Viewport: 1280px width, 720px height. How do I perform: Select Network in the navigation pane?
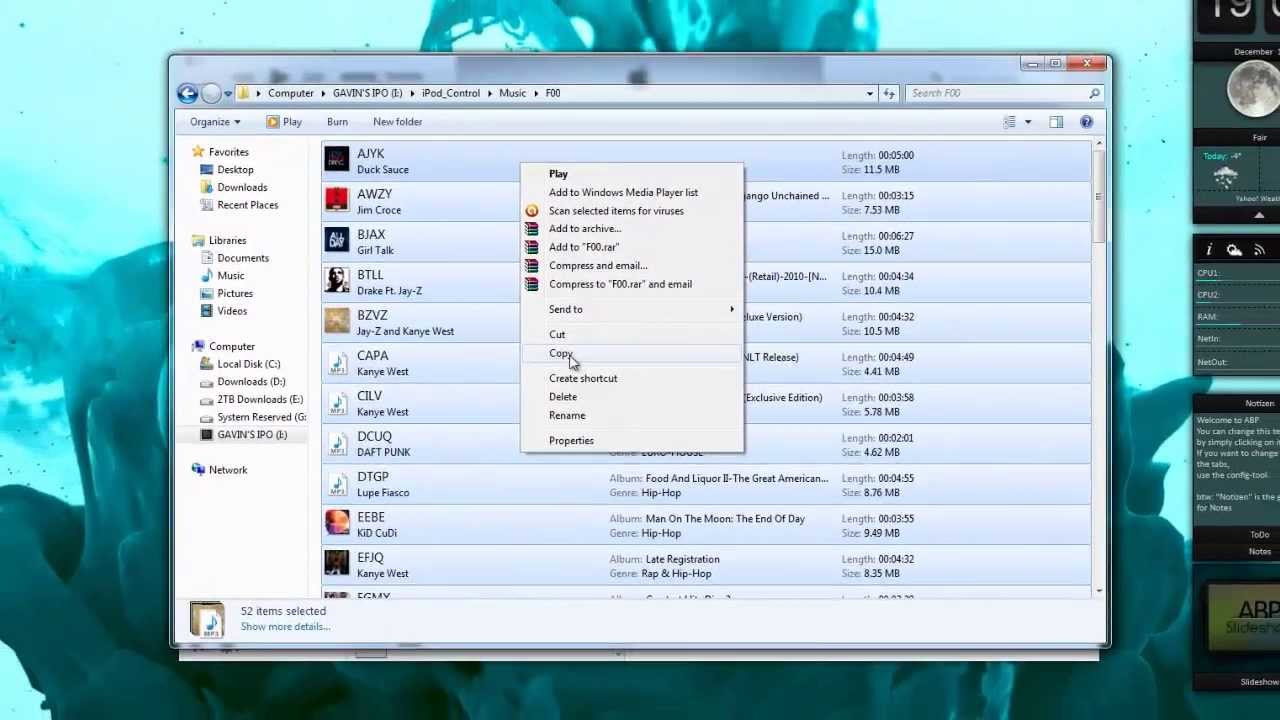(227, 470)
